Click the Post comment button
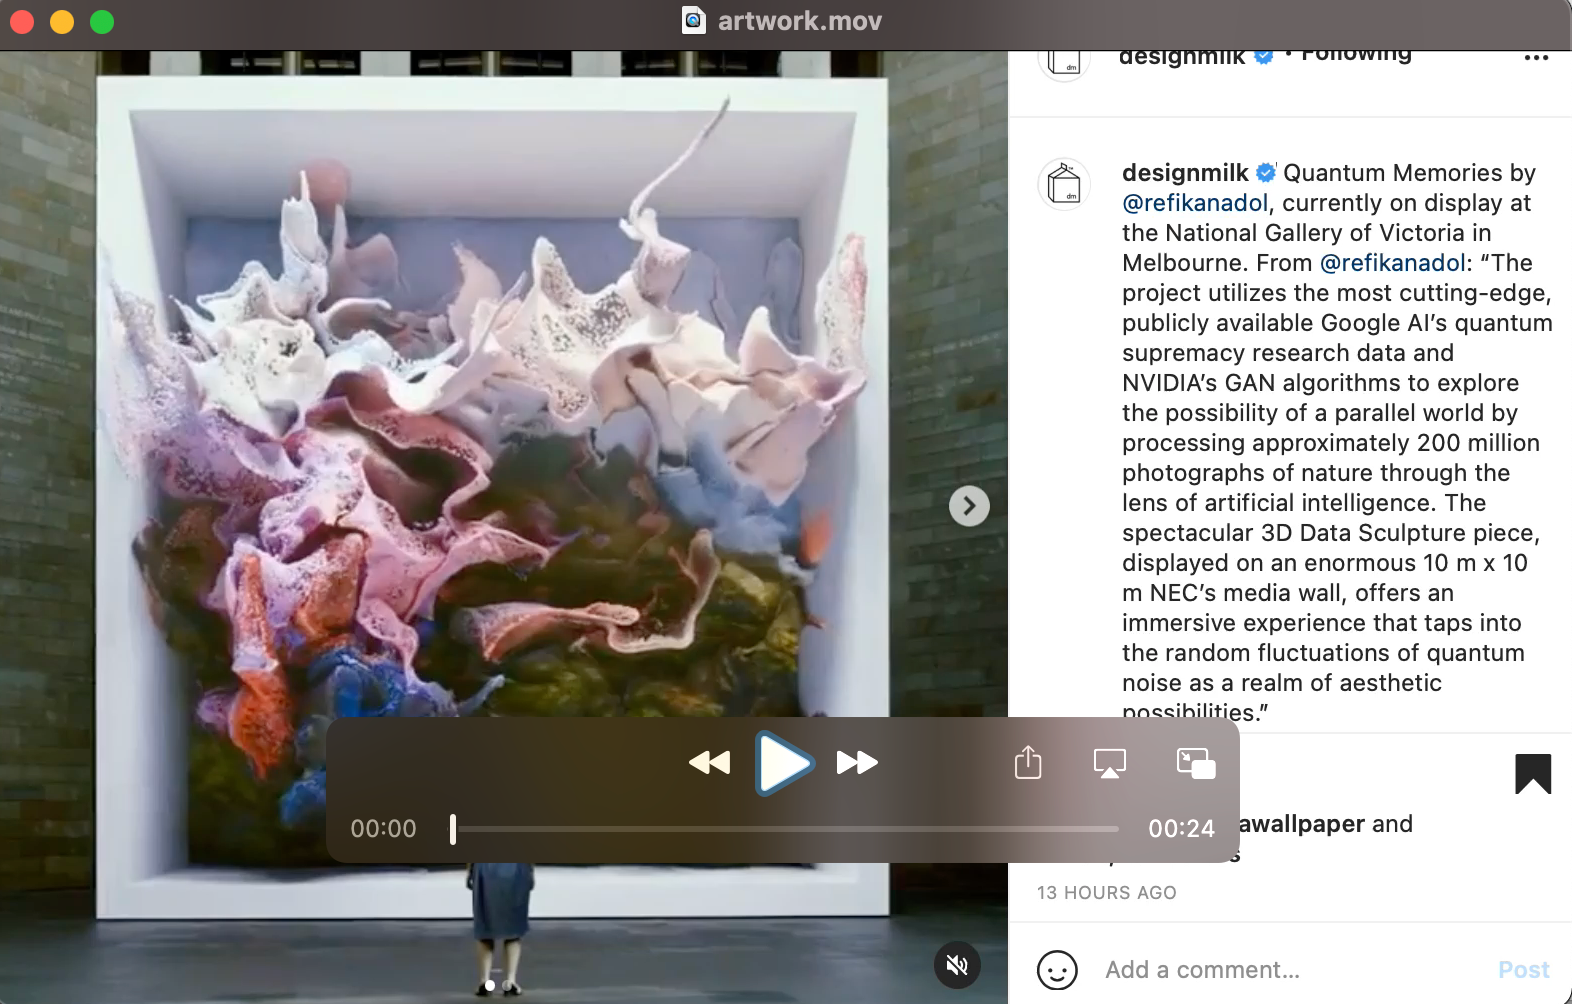This screenshot has height=1004, width=1572. click(1524, 970)
